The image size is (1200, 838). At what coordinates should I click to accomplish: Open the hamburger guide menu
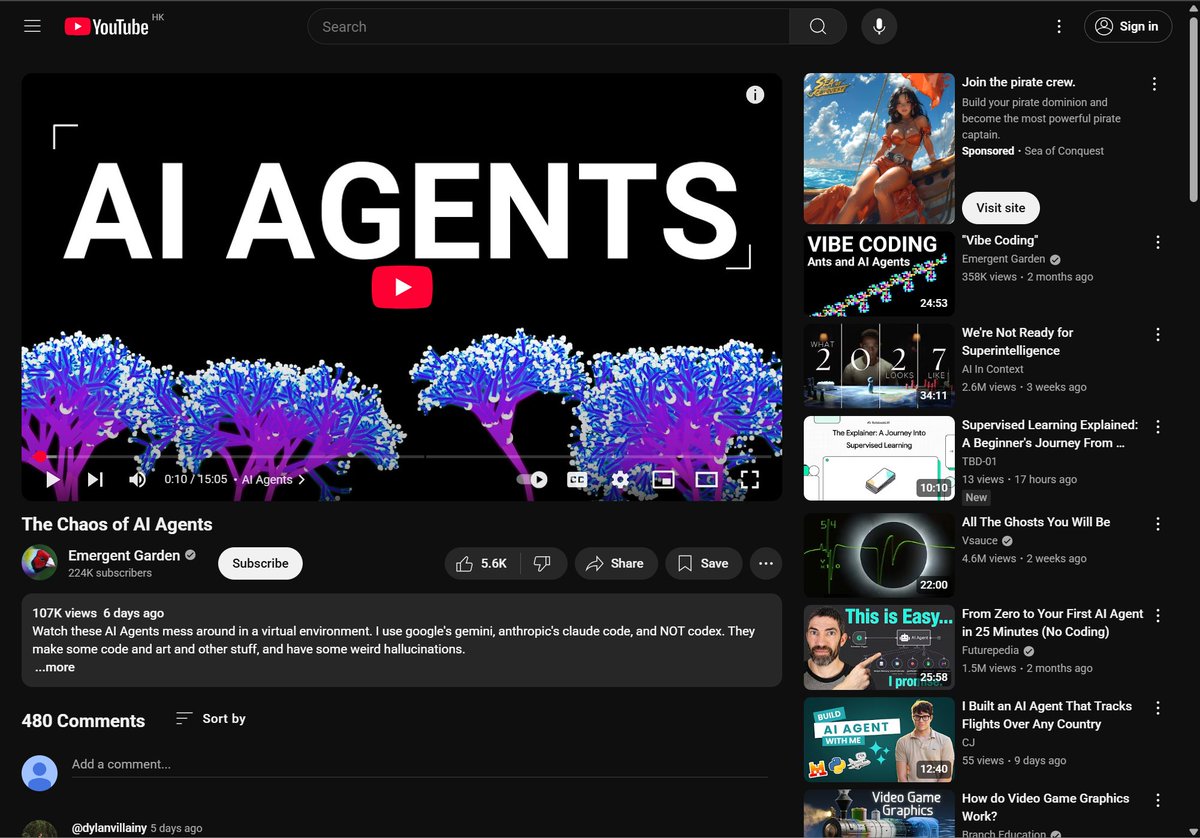[32, 27]
